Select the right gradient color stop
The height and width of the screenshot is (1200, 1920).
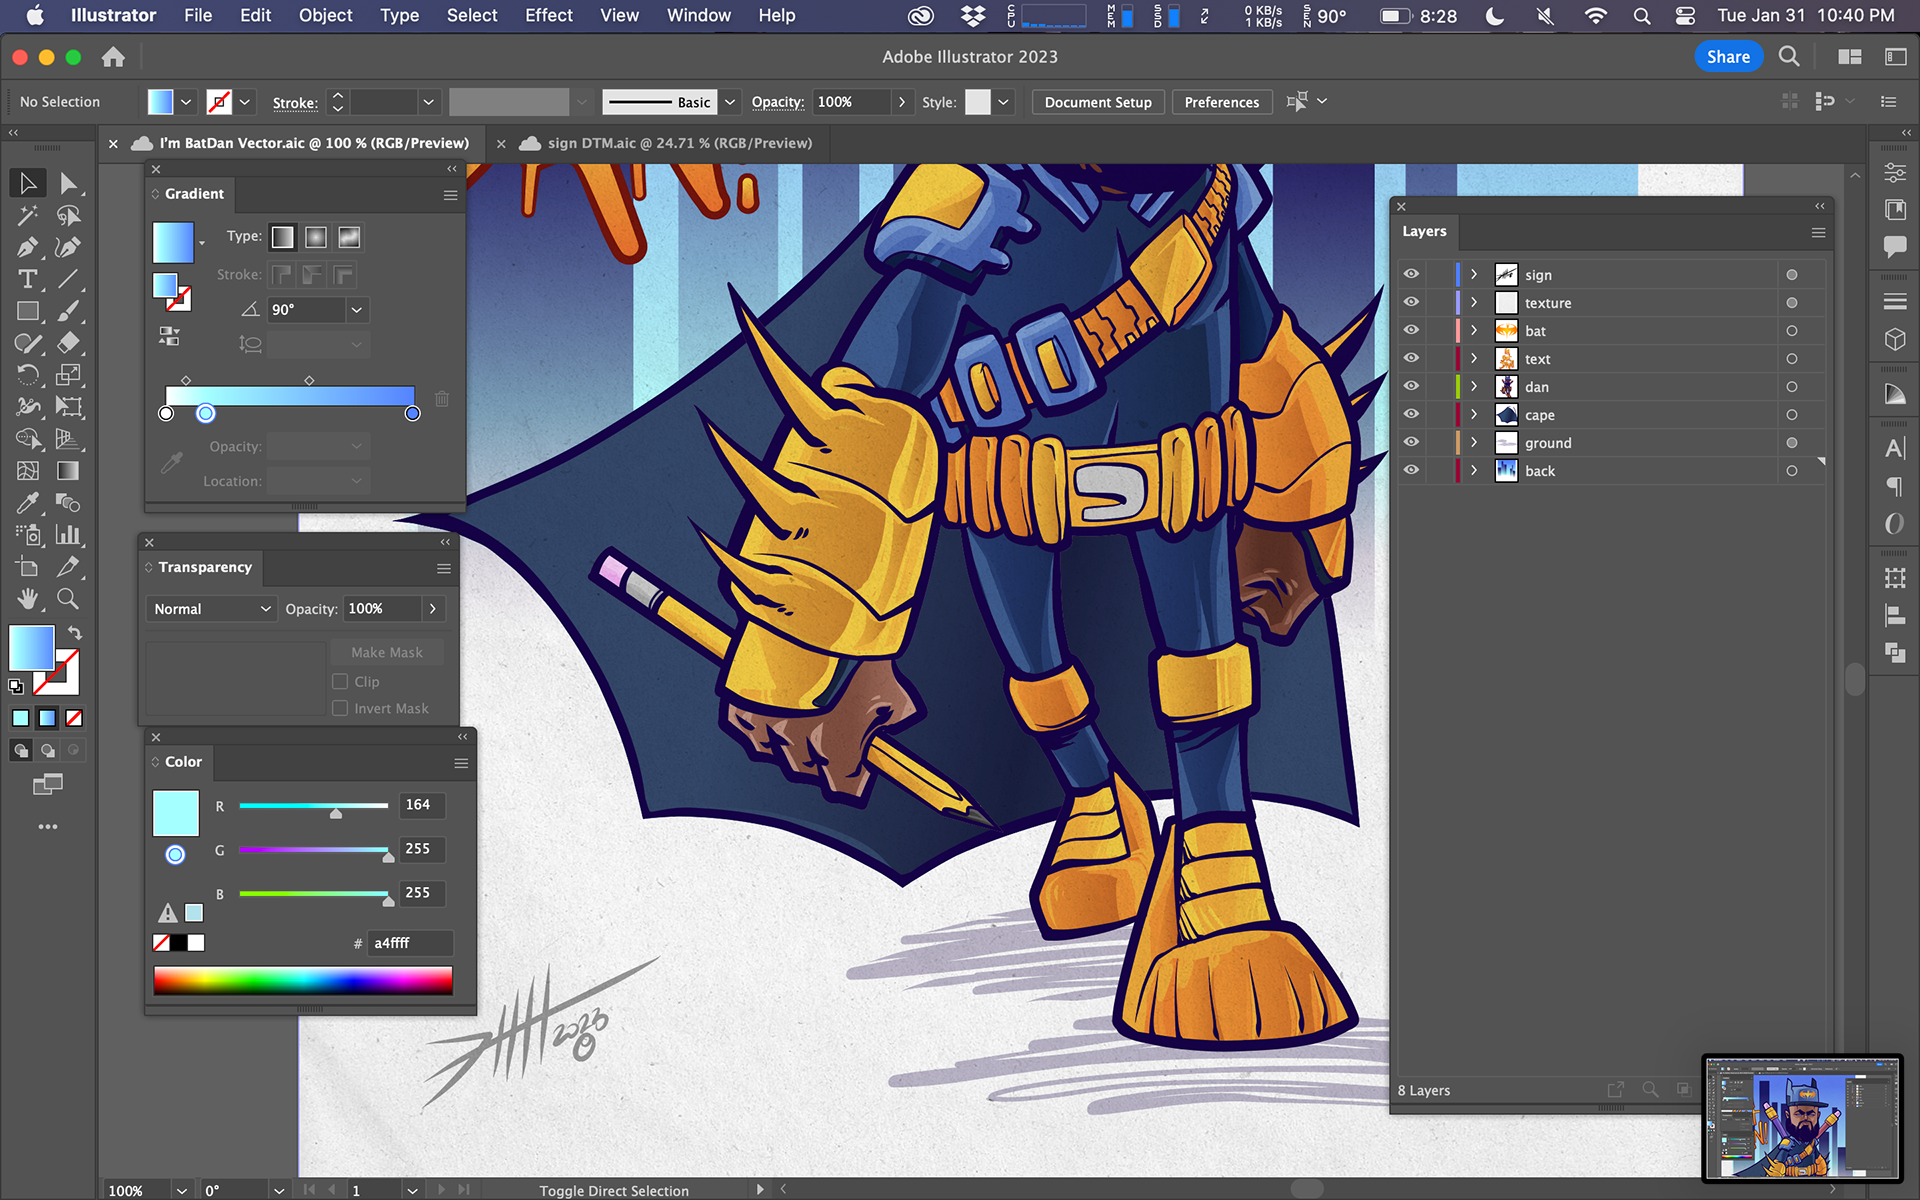[x=412, y=413]
